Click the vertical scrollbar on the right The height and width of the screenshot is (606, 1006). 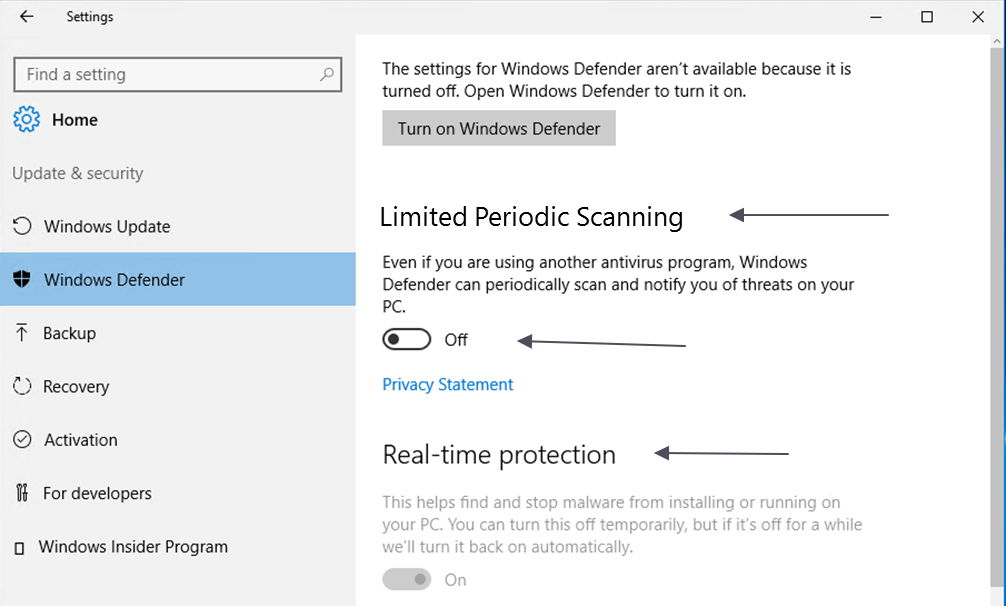(x=998, y=321)
